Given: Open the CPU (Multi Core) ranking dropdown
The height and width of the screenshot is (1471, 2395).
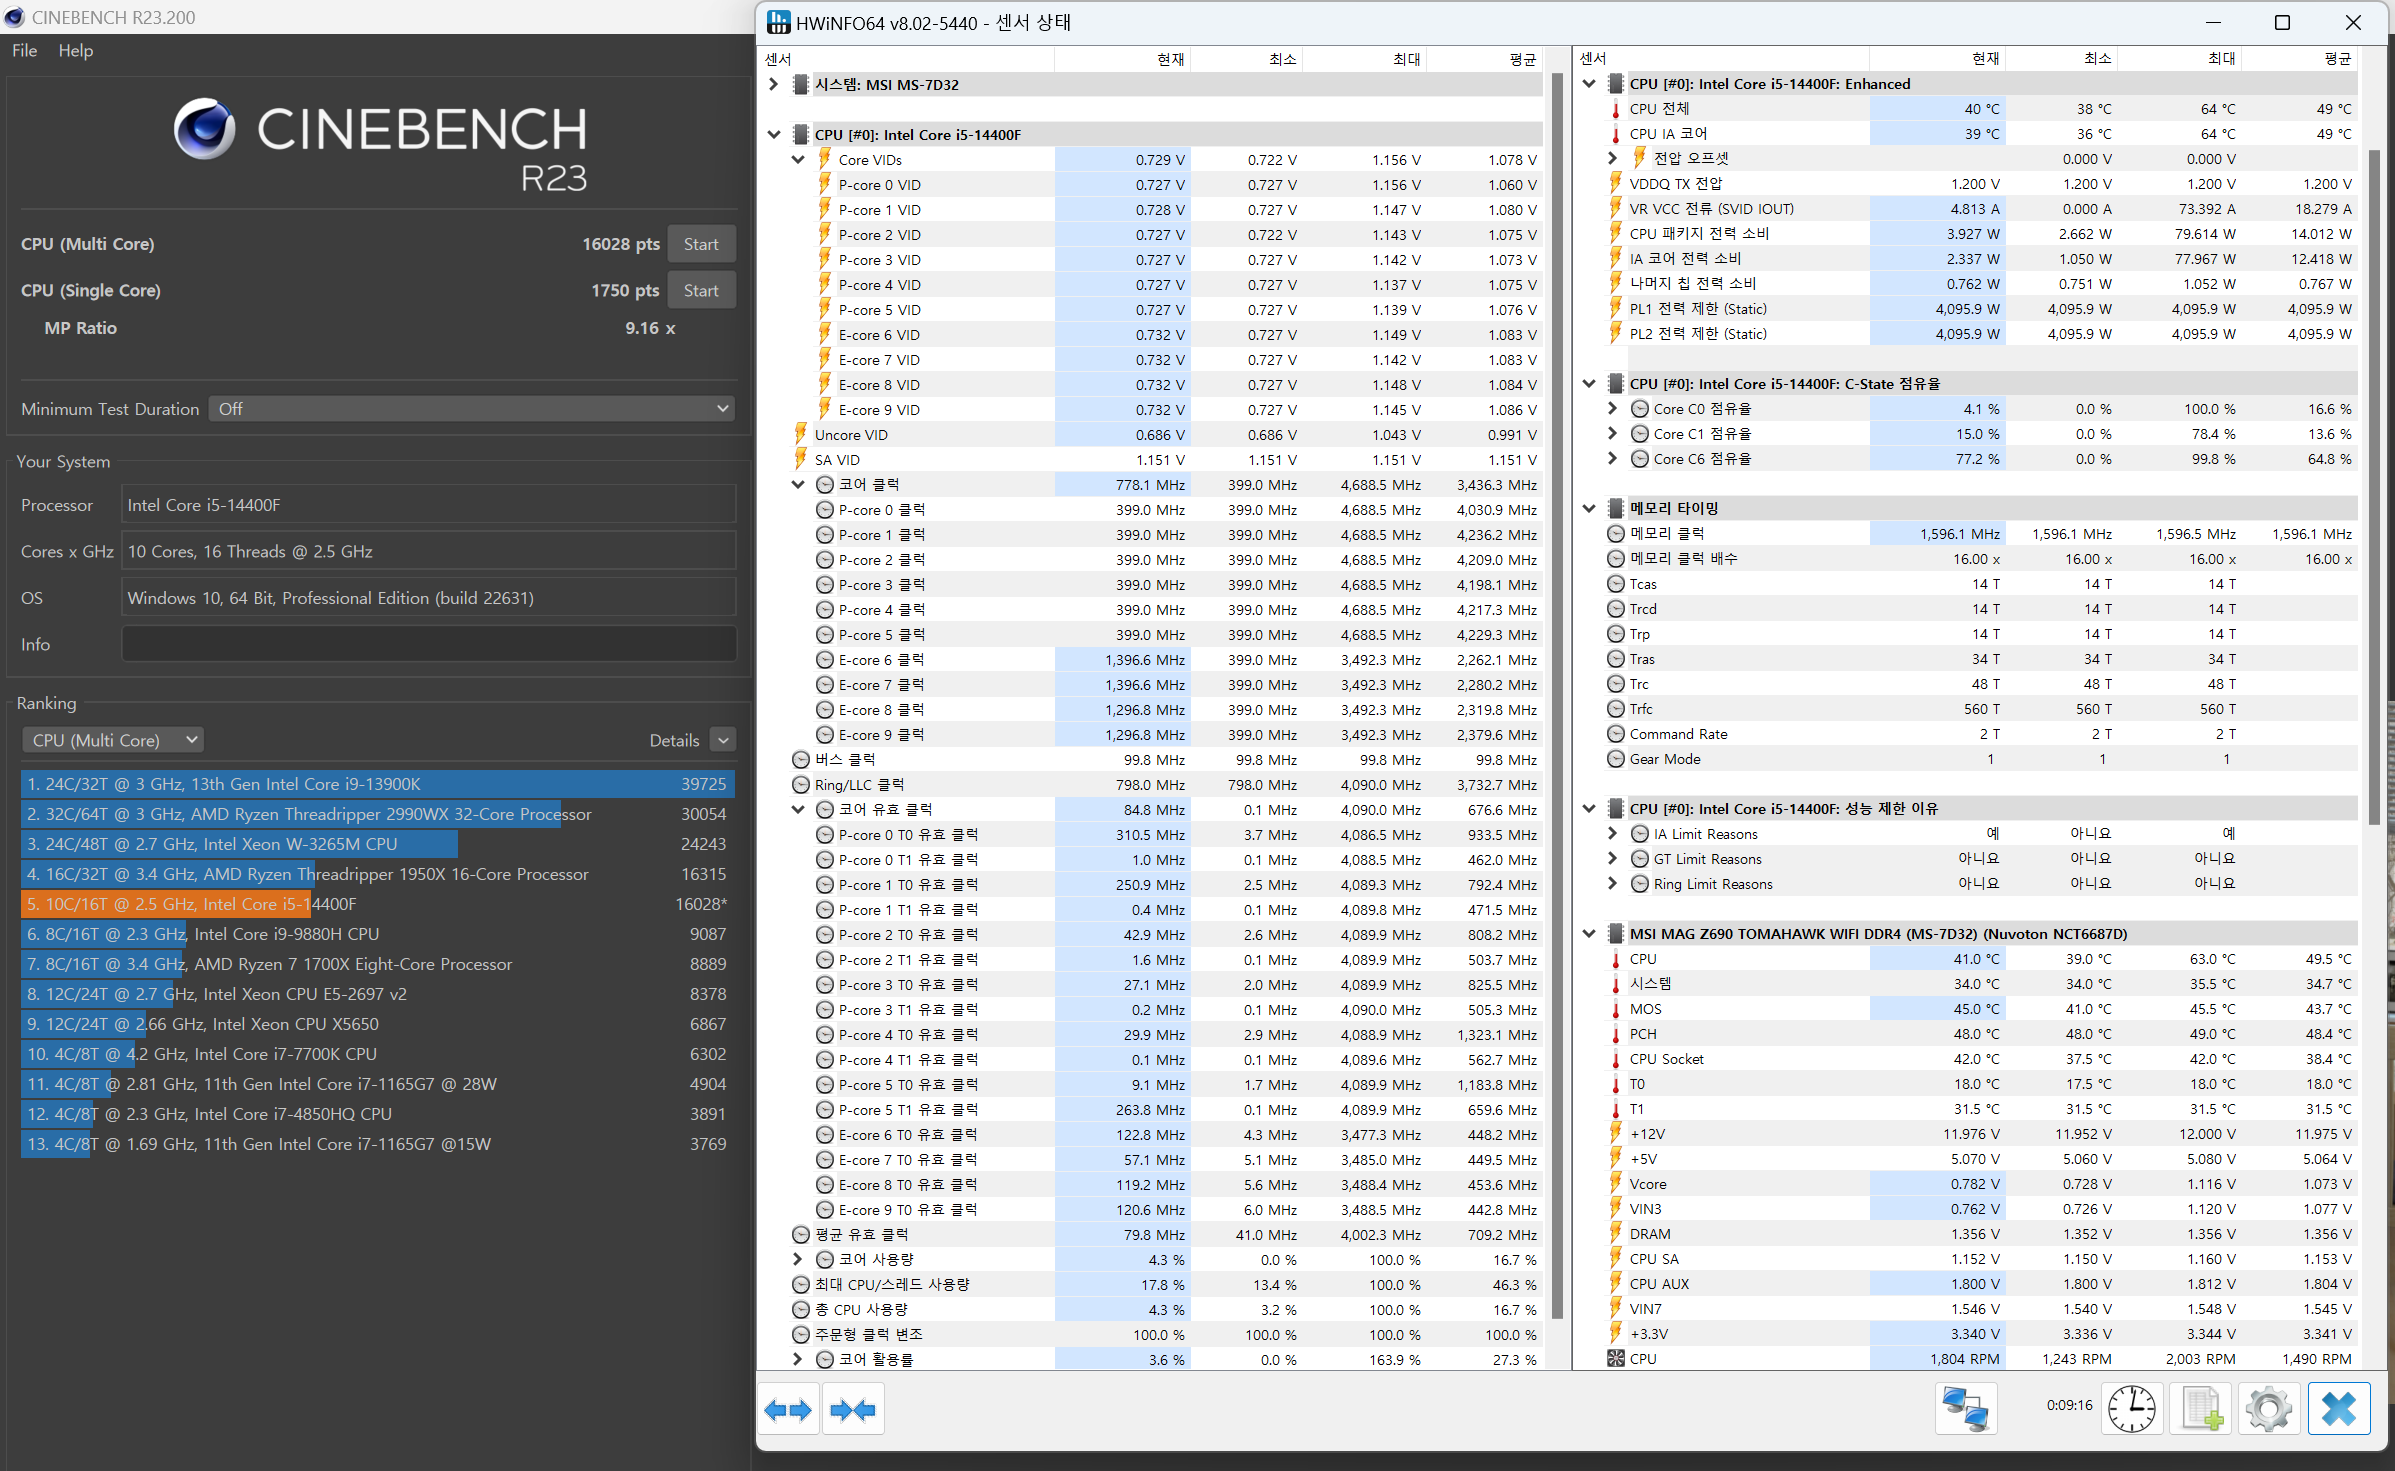Looking at the screenshot, I should (113, 740).
